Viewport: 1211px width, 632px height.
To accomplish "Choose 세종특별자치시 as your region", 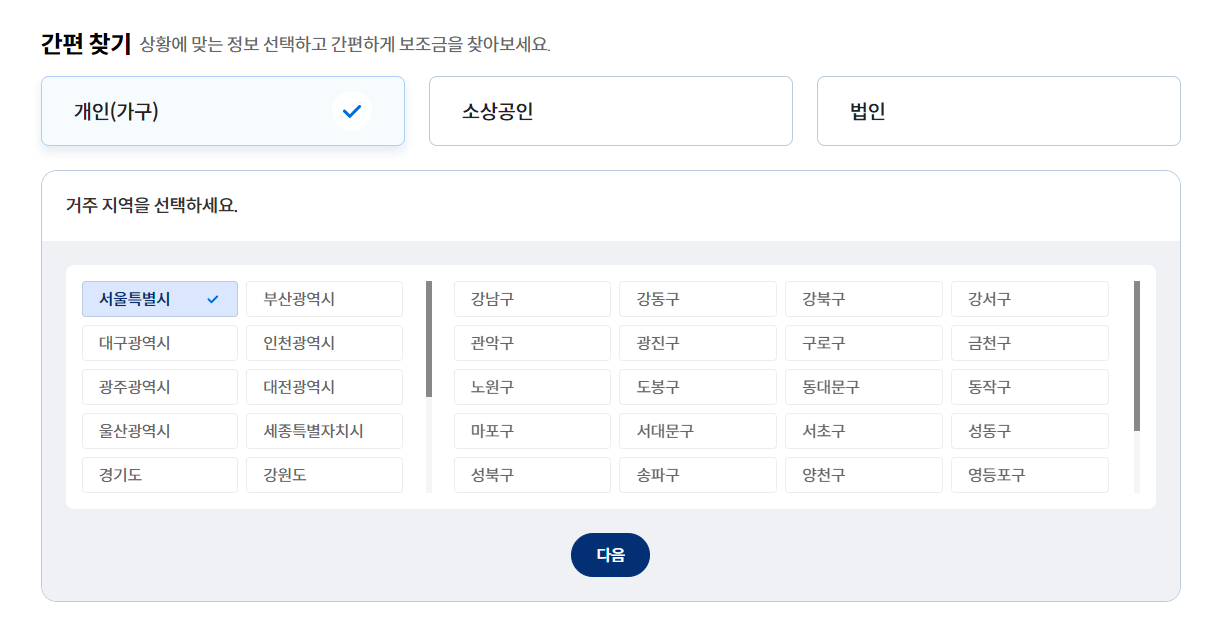I will (x=324, y=430).
